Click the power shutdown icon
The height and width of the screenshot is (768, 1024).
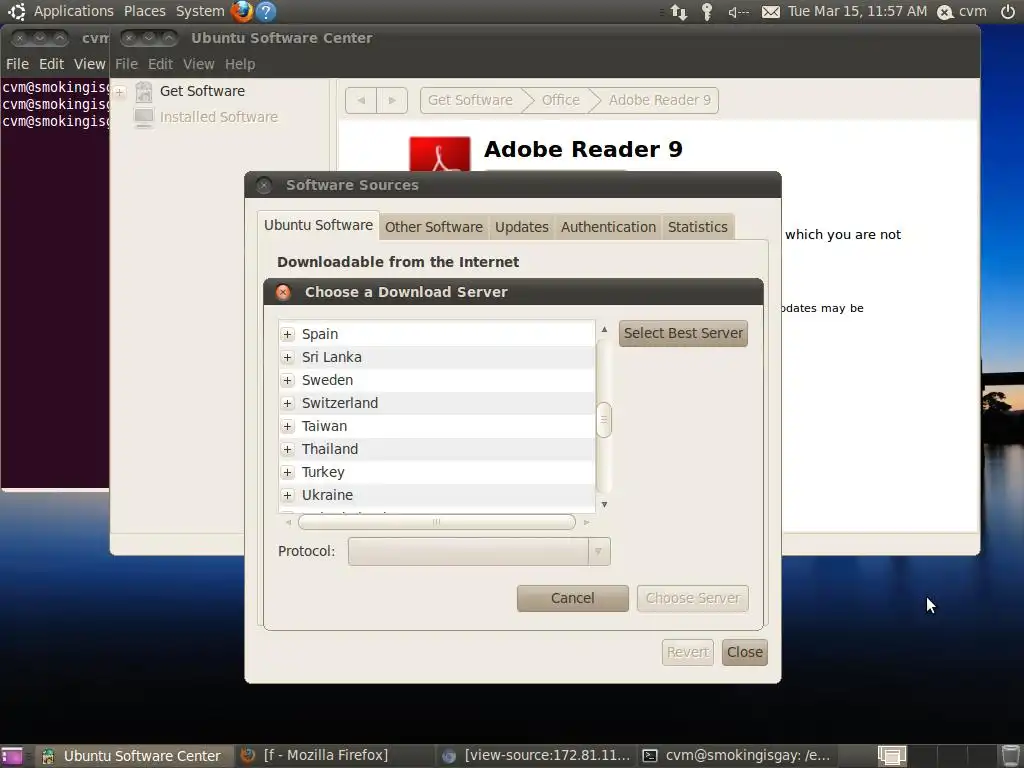click(1008, 11)
